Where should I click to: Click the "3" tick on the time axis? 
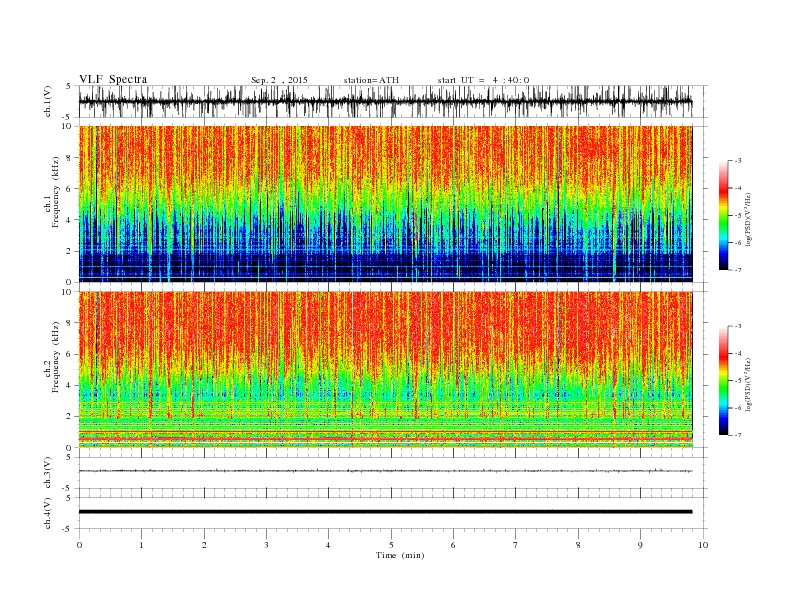[x=266, y=545]
